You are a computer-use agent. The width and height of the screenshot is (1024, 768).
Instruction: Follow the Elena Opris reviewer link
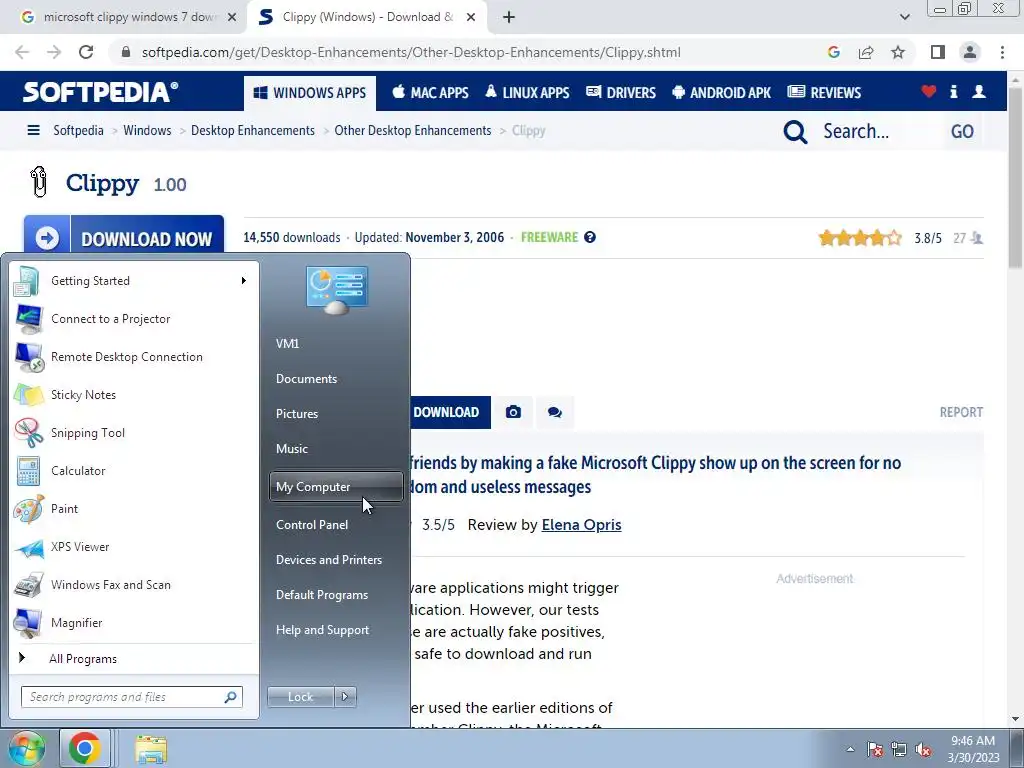pyautogui.click(x=581, y=525)
